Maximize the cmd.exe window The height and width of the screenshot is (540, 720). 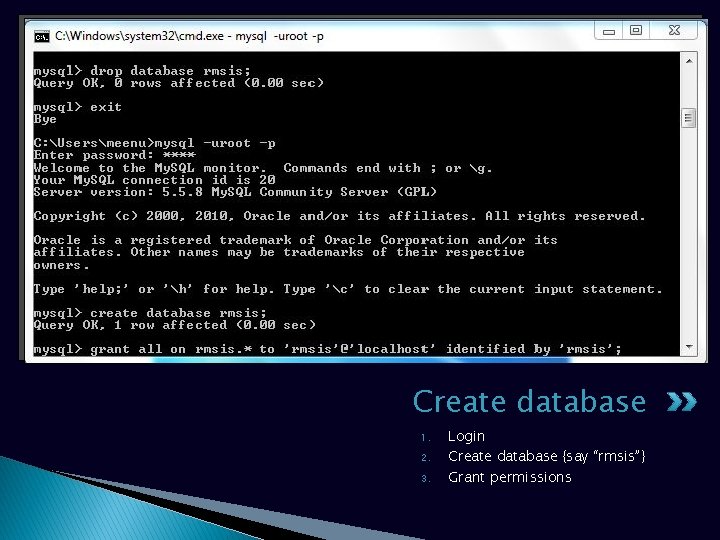click(x=636, y=30)
